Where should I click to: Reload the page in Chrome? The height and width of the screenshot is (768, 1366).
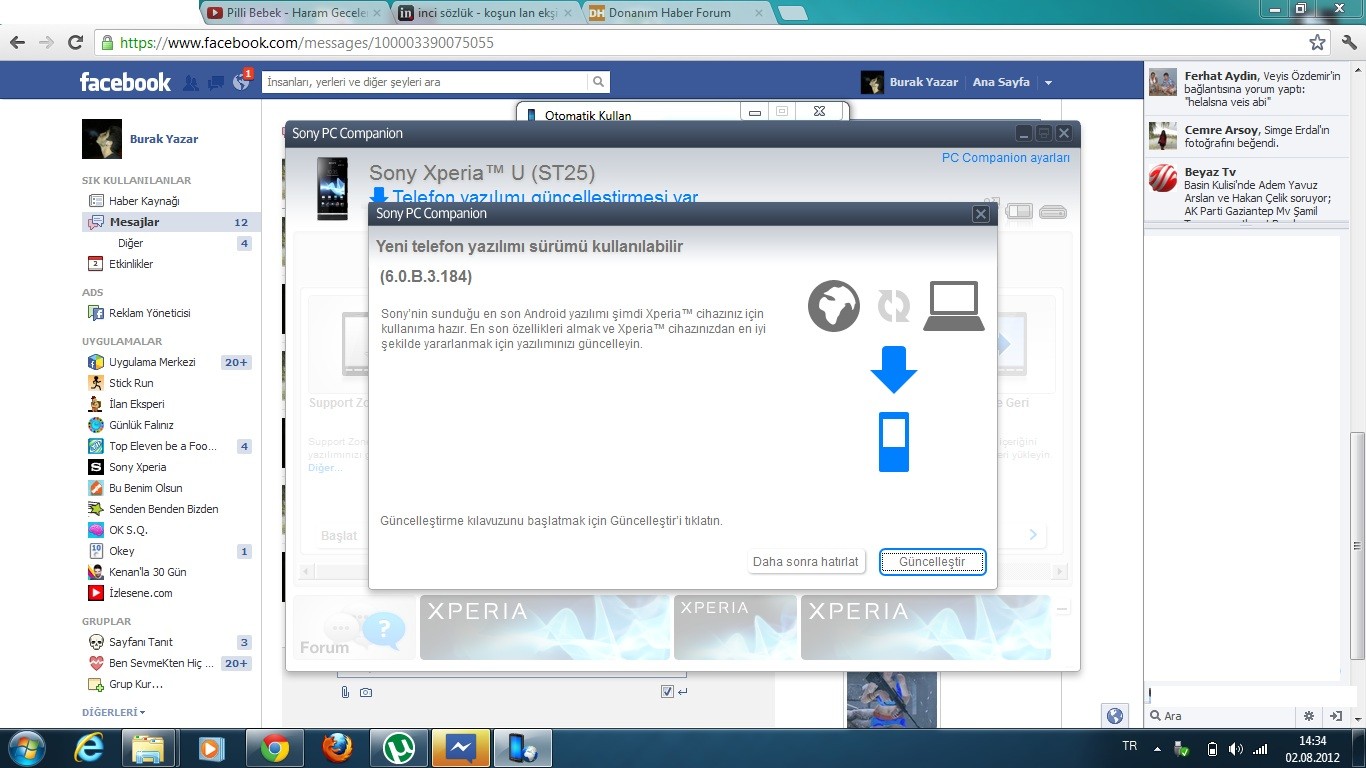click(x=75, y=42)
